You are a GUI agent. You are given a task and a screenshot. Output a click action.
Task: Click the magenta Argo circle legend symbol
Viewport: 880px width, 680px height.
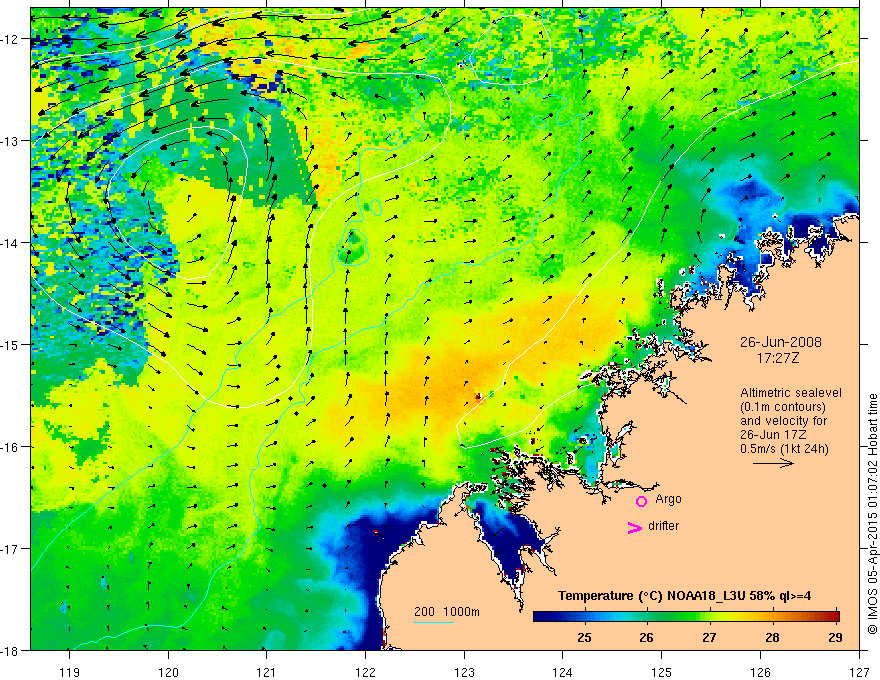[x=641, y=501]
